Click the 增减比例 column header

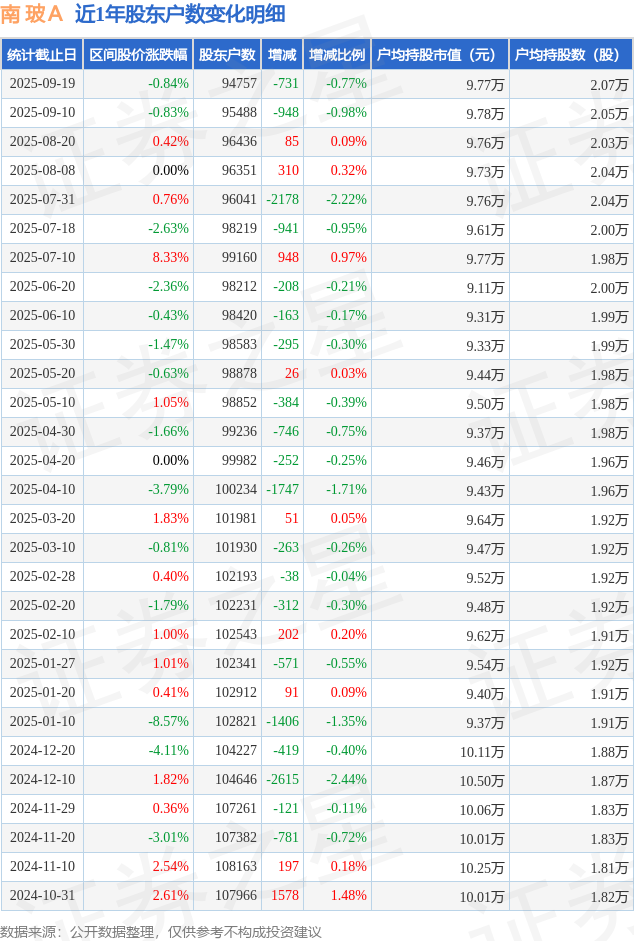pyautogui.click(x=336, y=55)
